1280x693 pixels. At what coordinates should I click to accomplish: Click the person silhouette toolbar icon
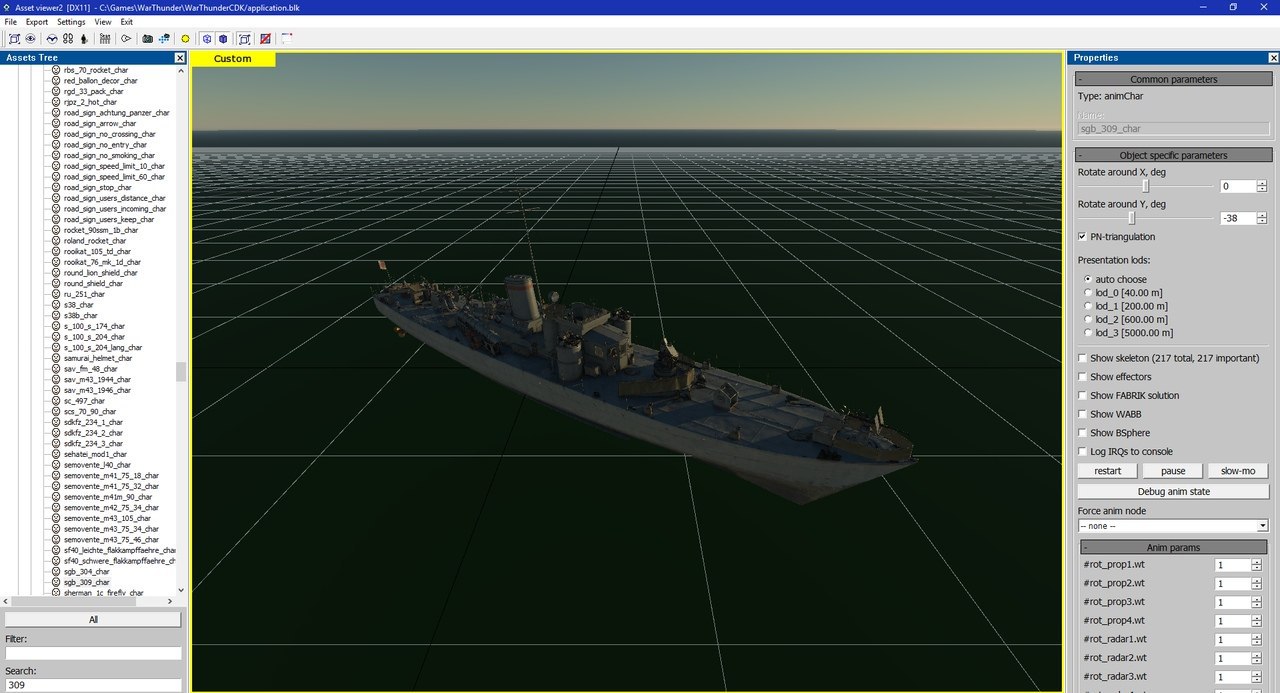tap(84, 39)
